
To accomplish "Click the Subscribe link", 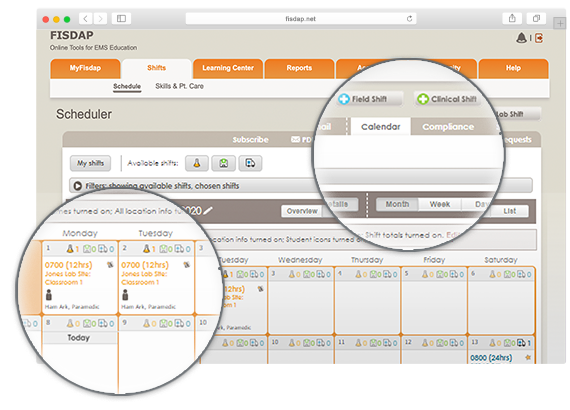I will click(250, 140).
